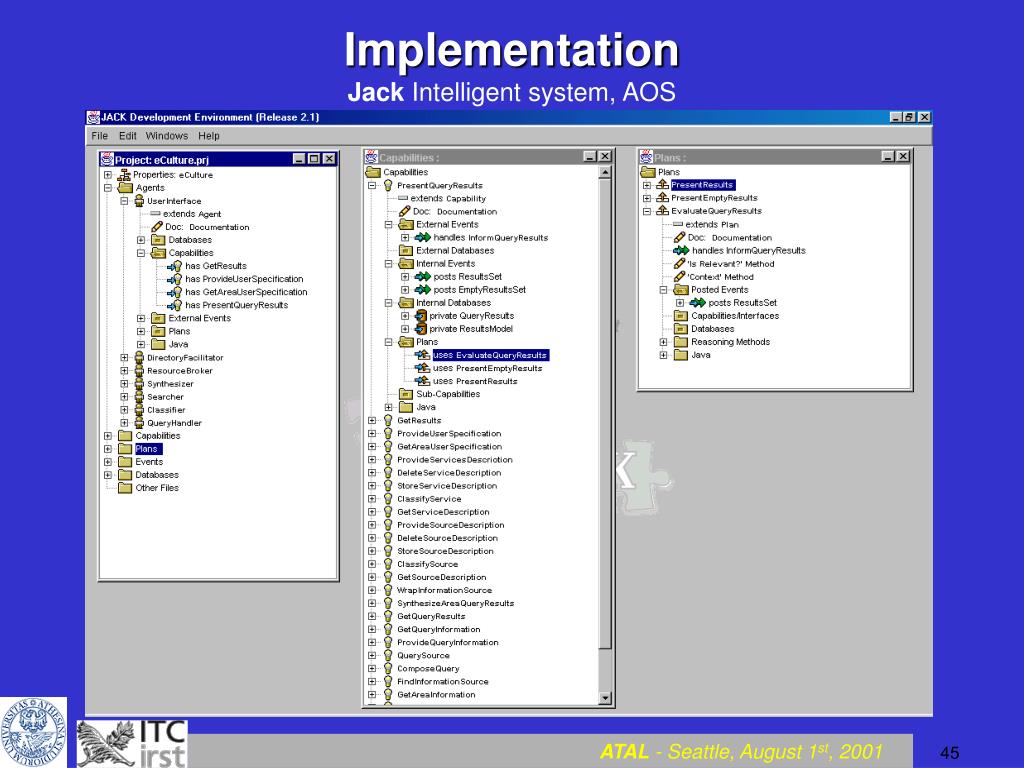Maximize the Project: eCulture.prj window
Image resolution: width=1024 pixels, height=768 pixels.
coord(314,159)
